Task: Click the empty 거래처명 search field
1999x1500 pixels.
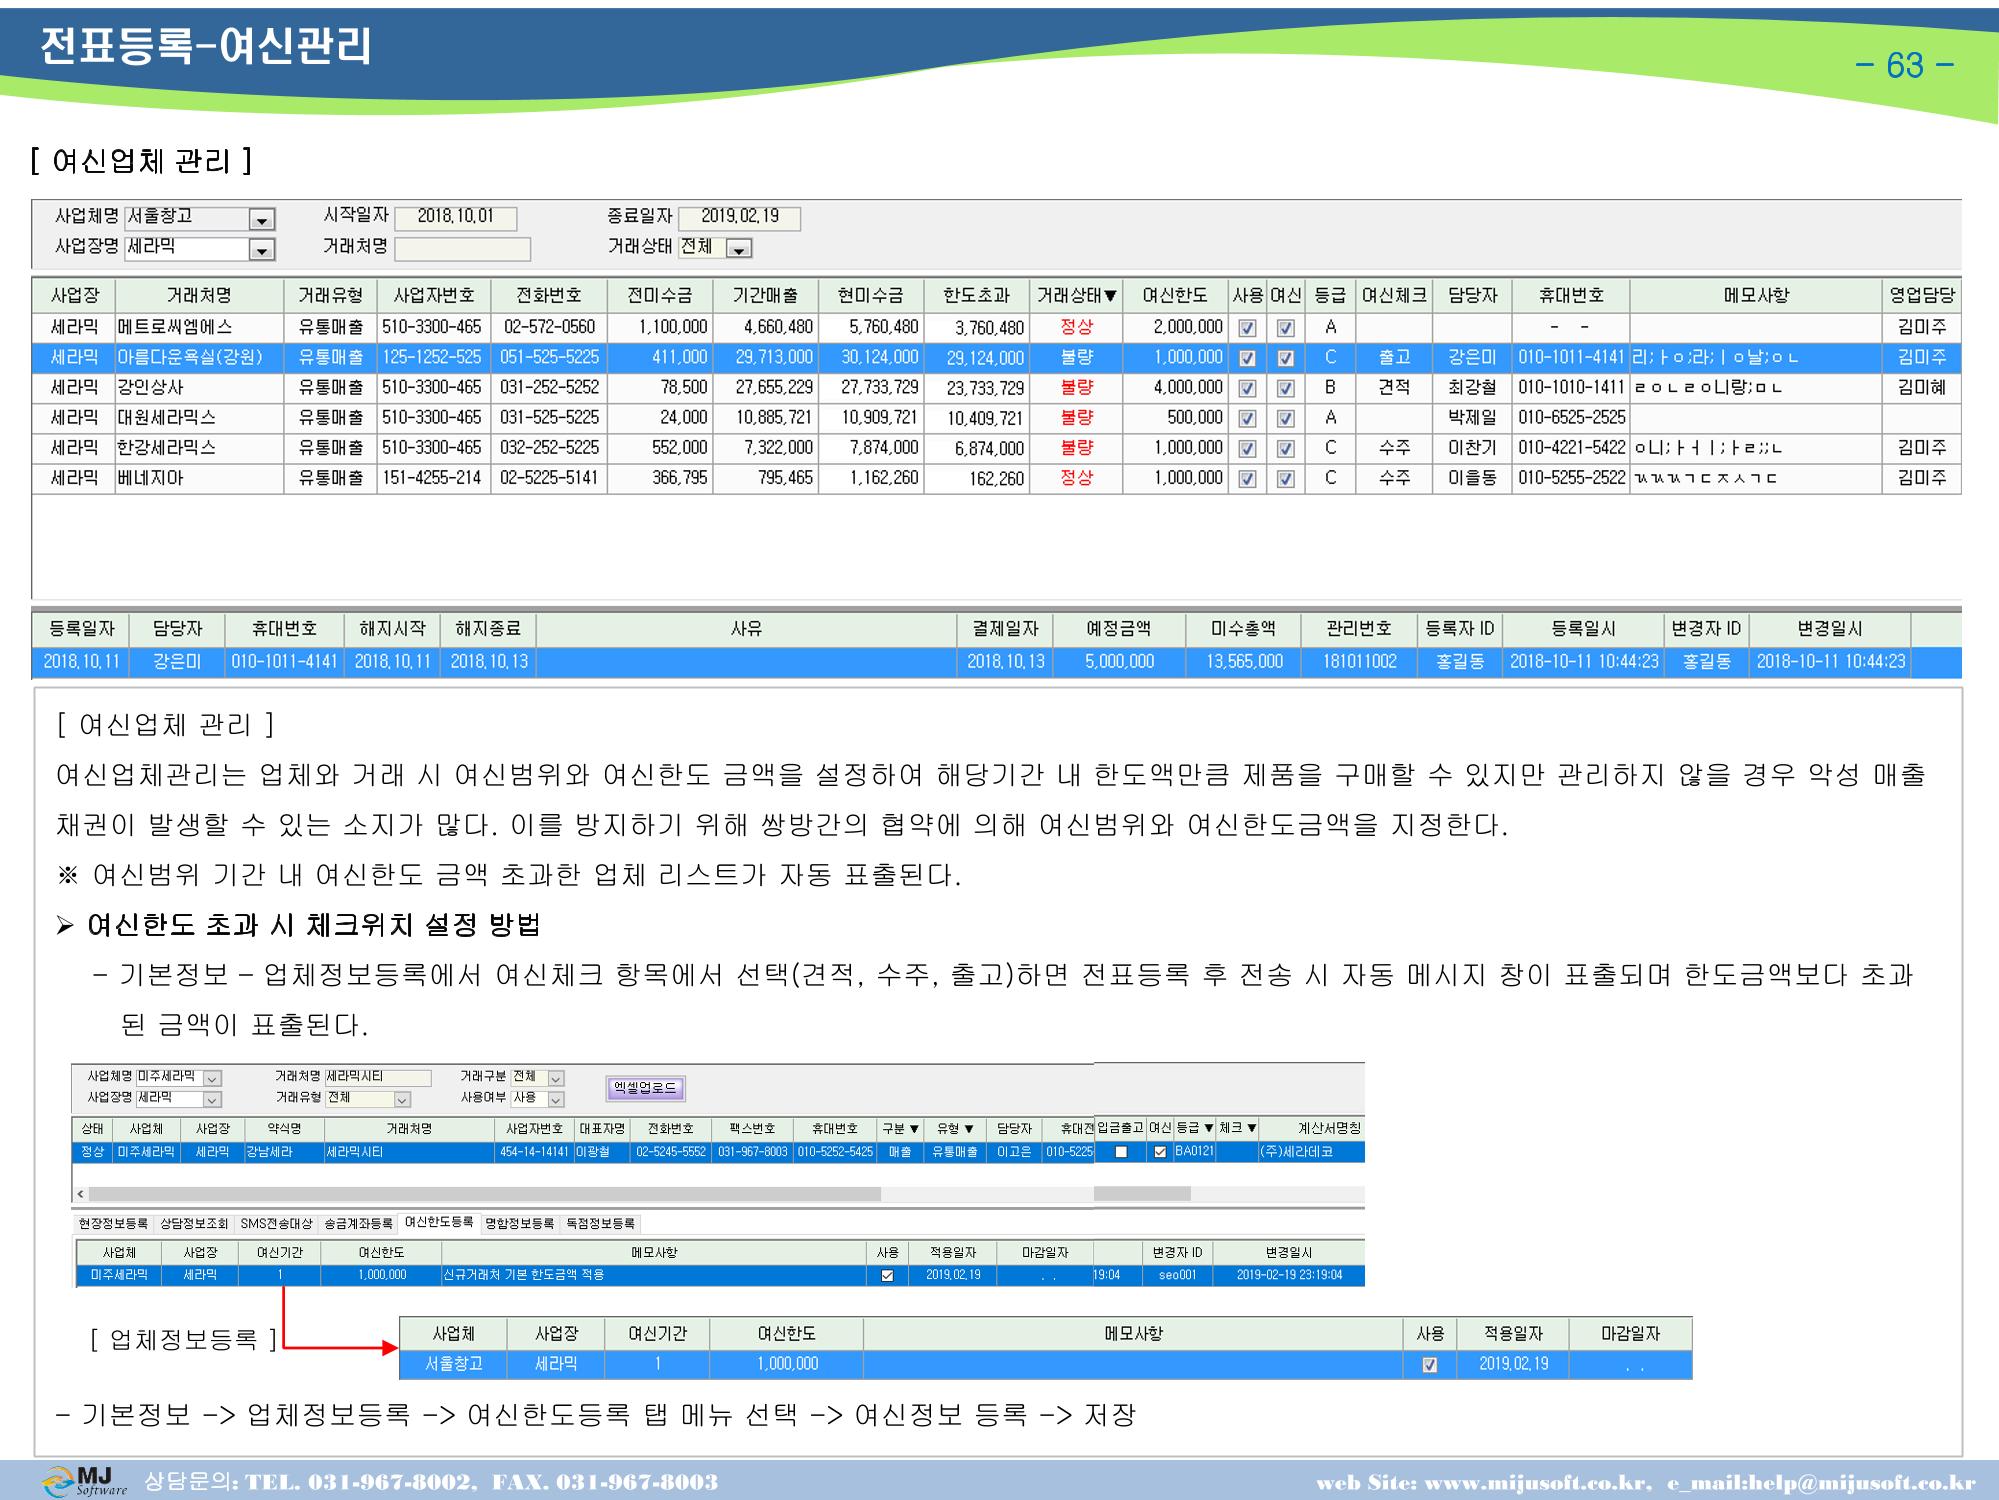Action: (x=462, y=248)
